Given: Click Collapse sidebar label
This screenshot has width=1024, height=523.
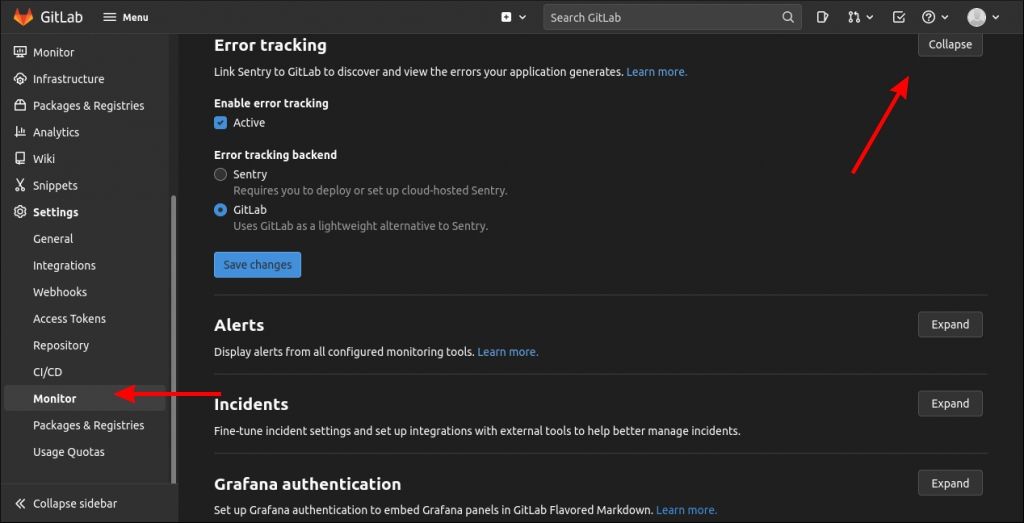Looking at the screenshot, I should click(75, 503).
